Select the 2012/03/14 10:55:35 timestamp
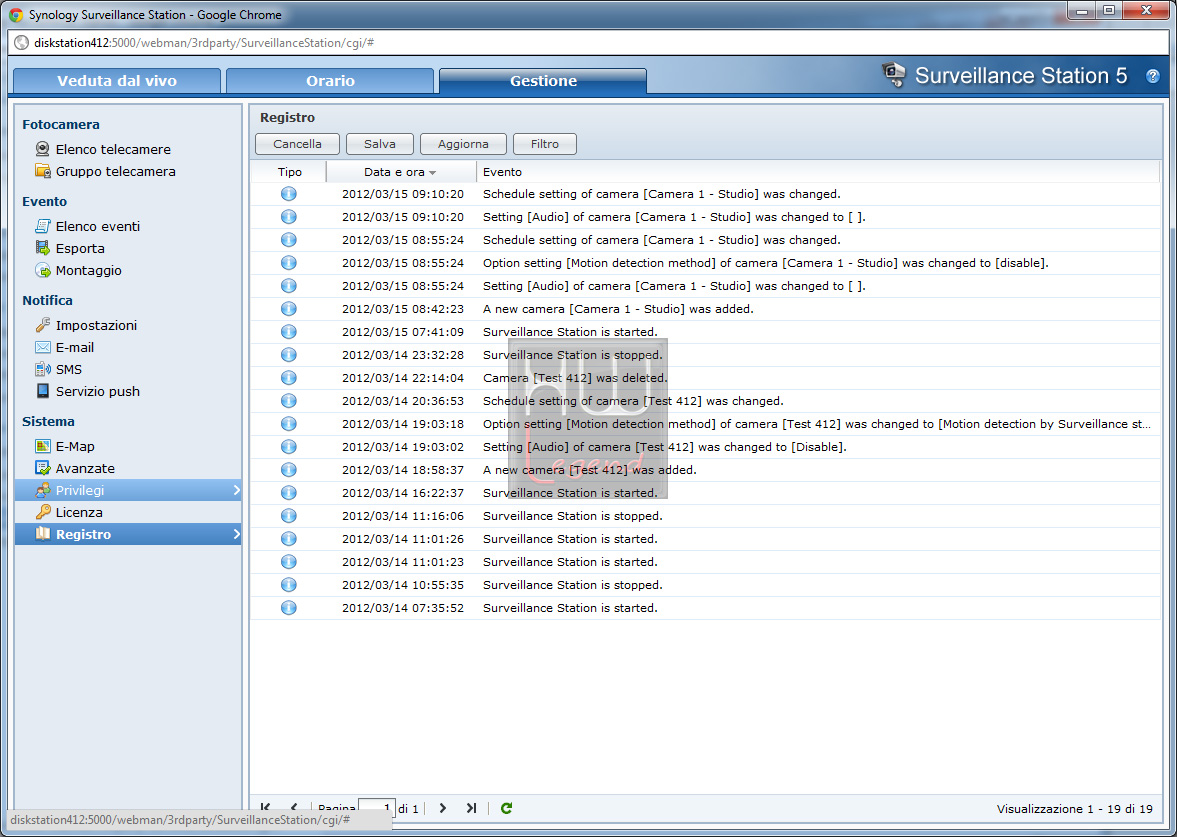Viewport: 1177px width, 837px height. coord(403,585)
